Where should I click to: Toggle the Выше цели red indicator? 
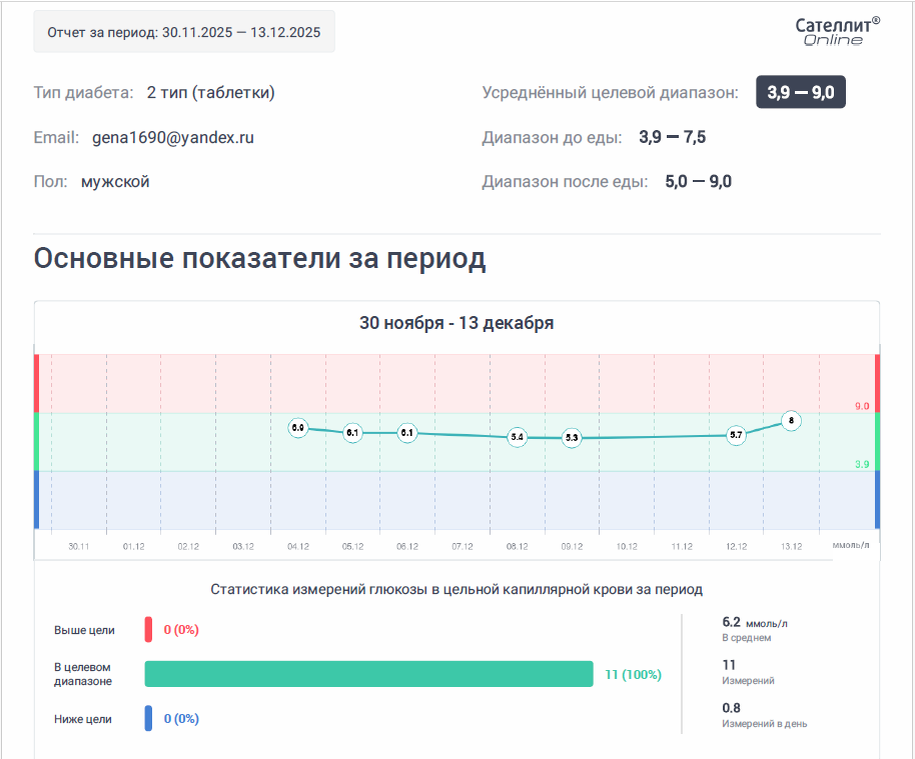[148, 630]
